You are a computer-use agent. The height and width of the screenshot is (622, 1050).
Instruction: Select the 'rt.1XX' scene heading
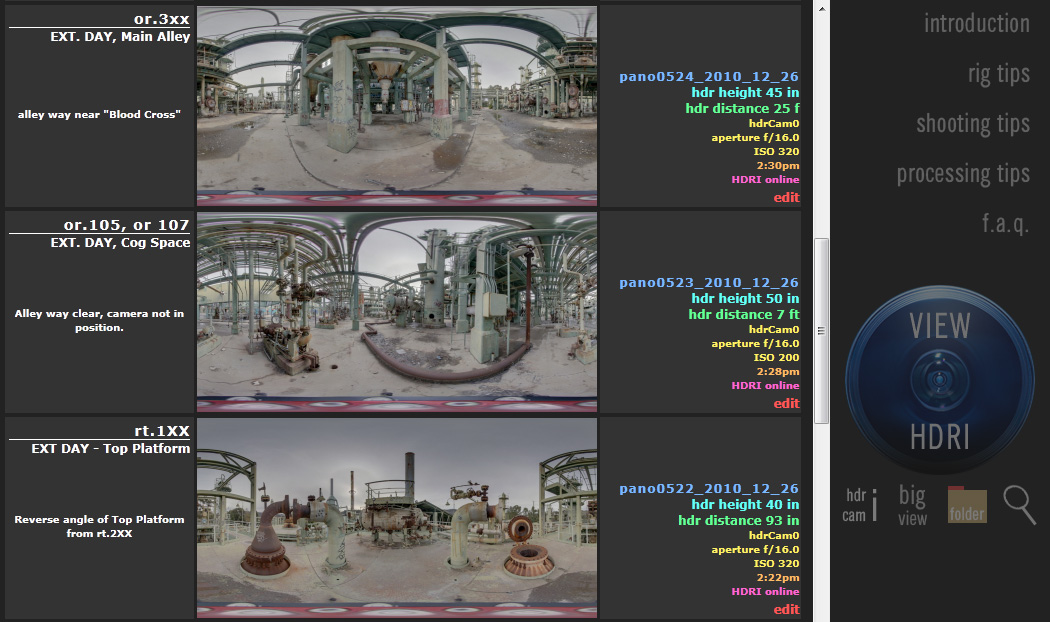pyautogui.click(x=161, y=431)
